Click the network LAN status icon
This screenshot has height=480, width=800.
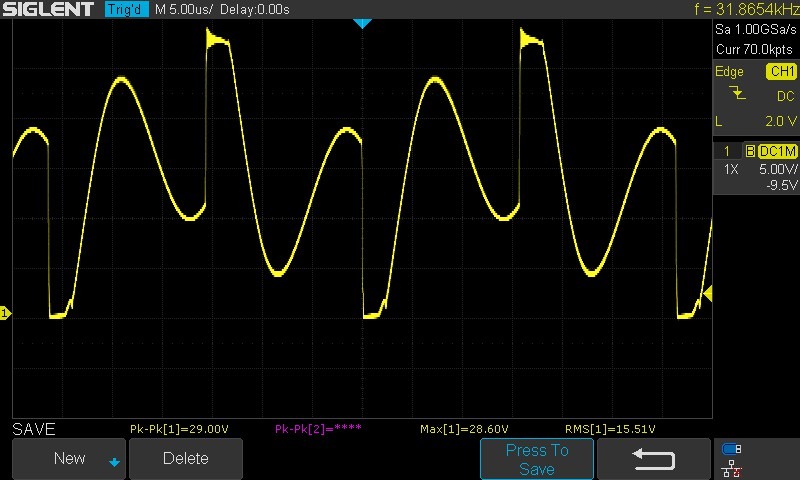732,468
